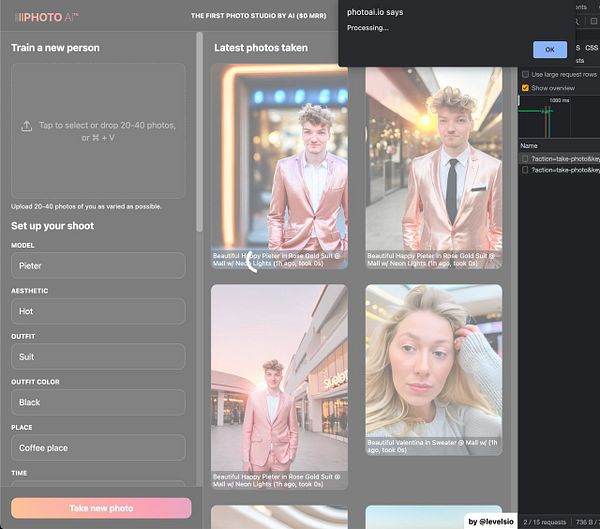Open the Place dropdown showing Coffee place

tap(98, 447)
